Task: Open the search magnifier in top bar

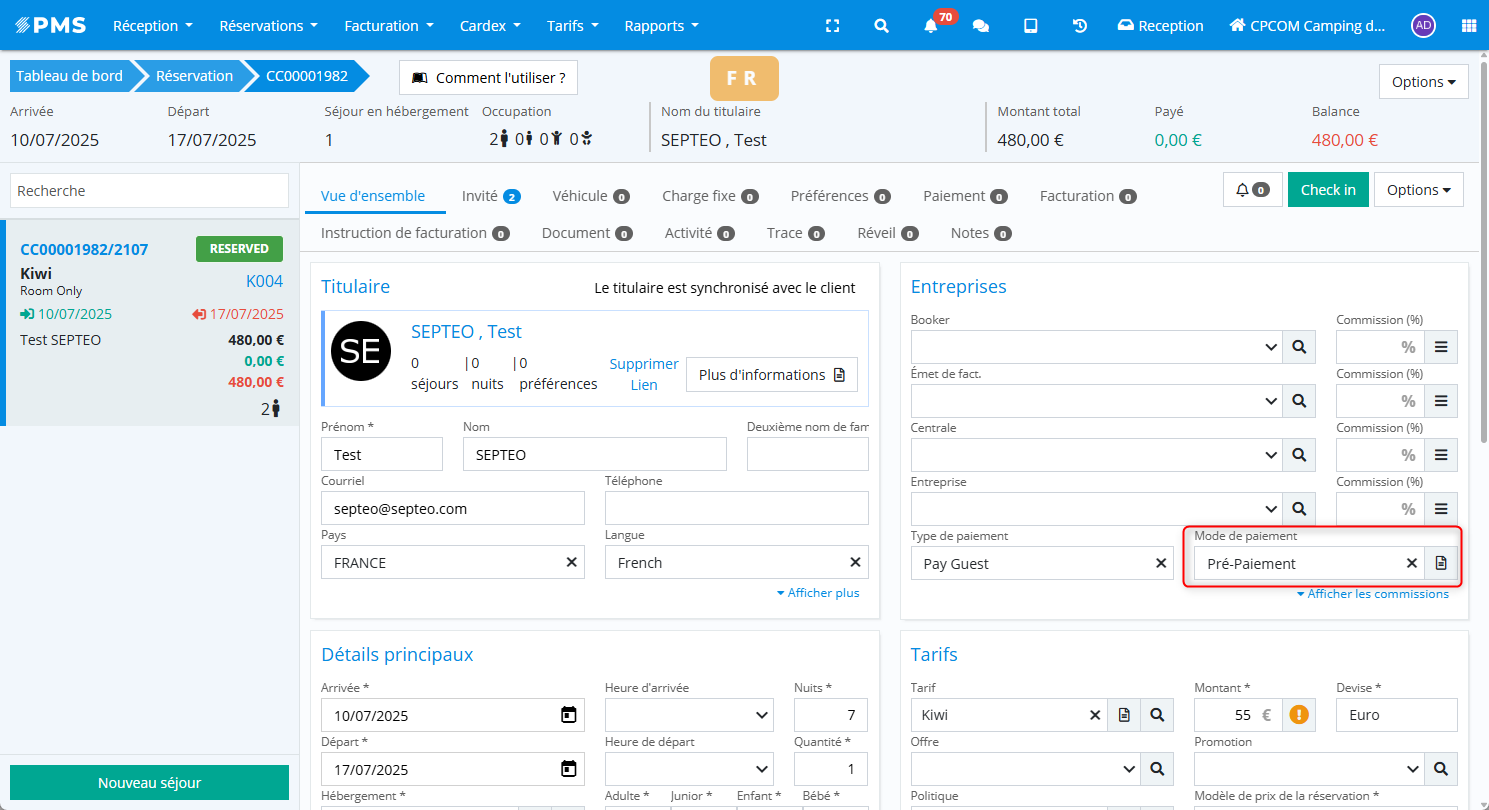Action: click(x=881, y=26)
